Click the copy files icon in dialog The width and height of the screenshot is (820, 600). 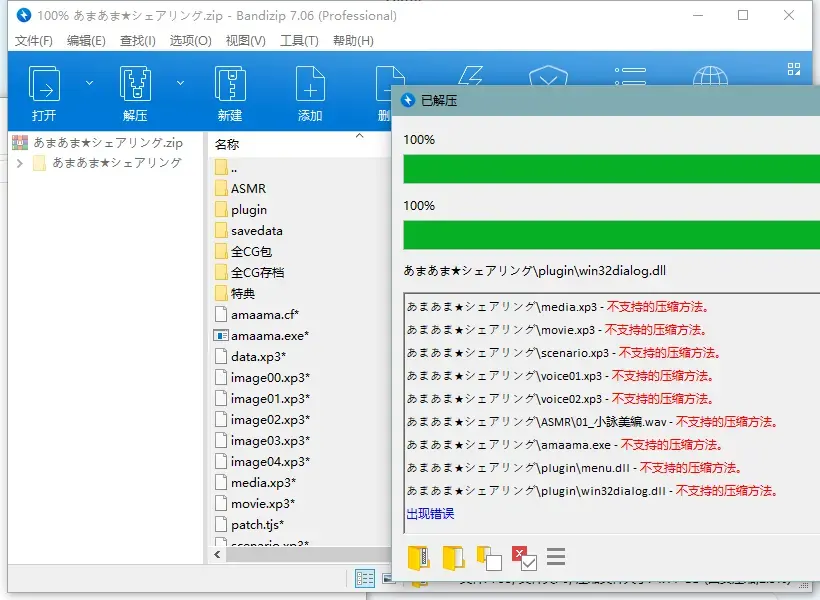point(489,558)
